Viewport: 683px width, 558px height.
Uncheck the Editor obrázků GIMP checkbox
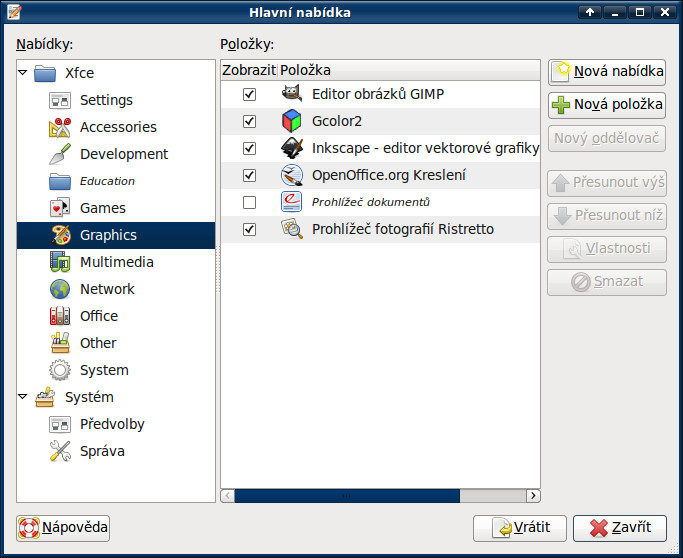point(249,94)
